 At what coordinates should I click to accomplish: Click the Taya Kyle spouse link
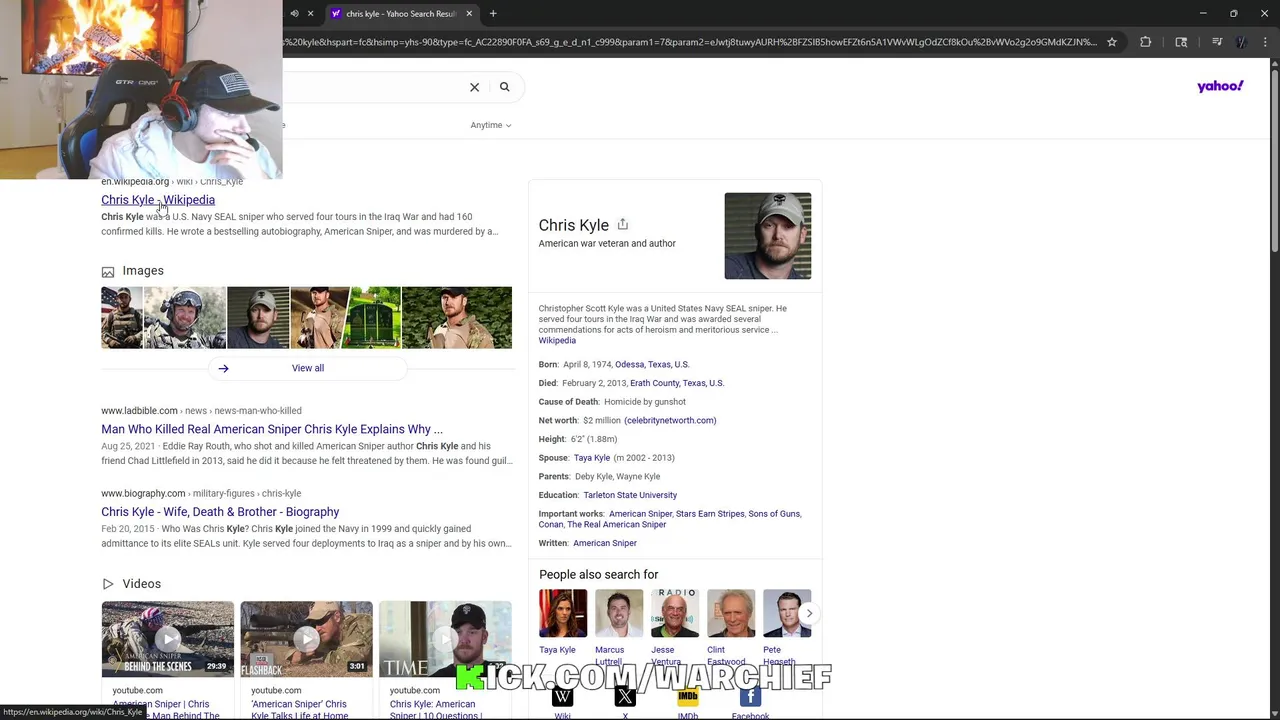click(x=592, y=458)
